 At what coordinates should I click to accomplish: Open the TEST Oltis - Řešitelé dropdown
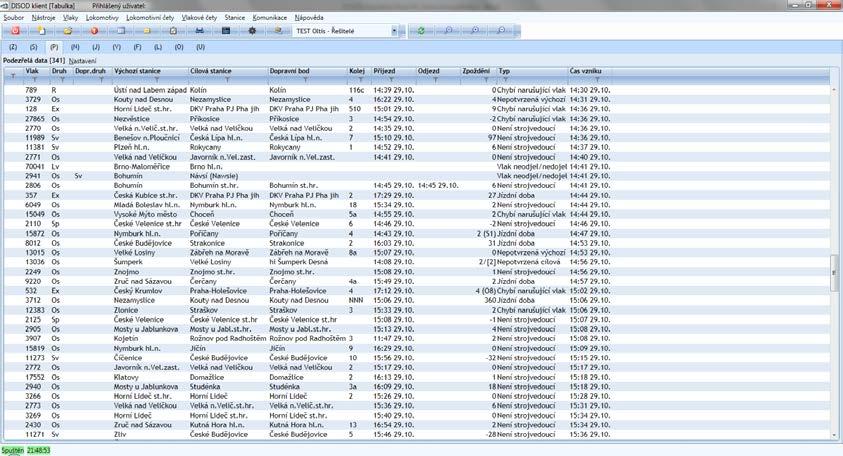click(394, 31)
